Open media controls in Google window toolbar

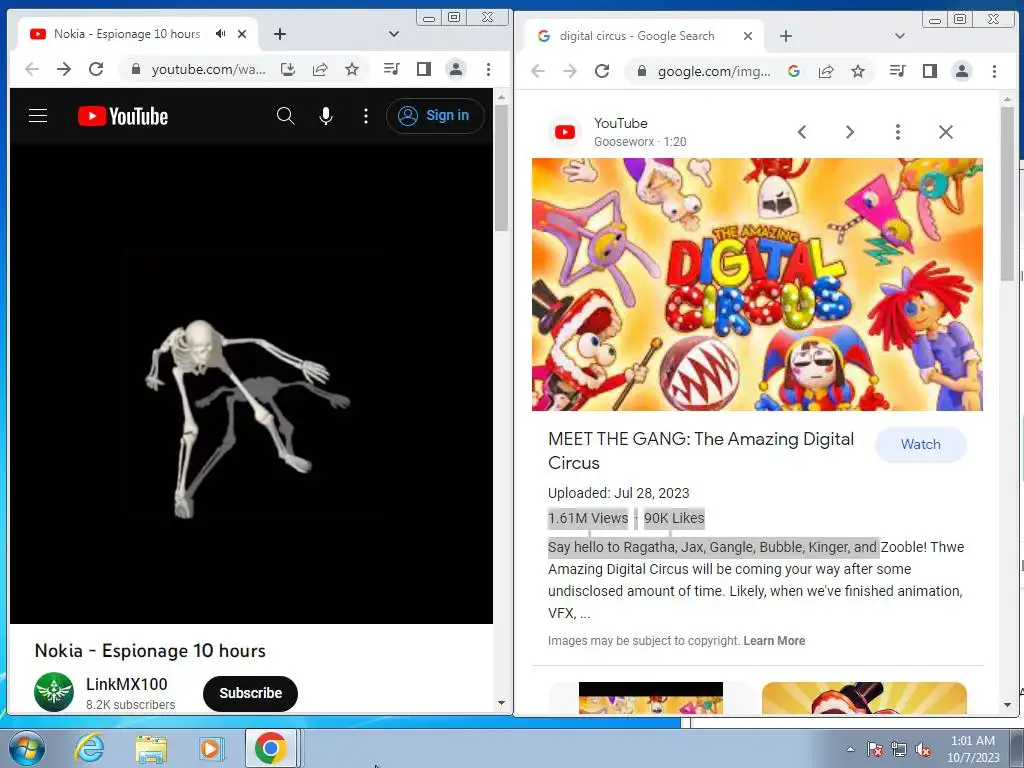point(897,71)
